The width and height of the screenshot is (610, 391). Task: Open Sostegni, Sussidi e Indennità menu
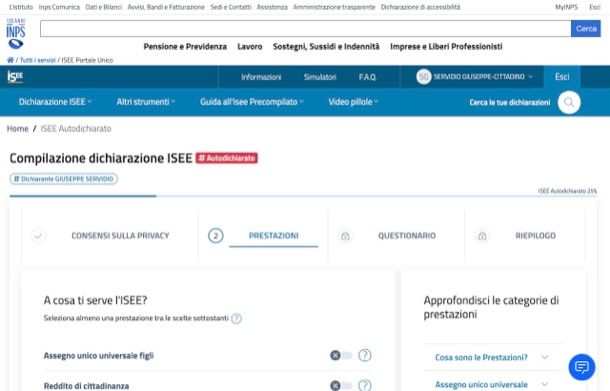pyautogui.click(x=326, y=47)
